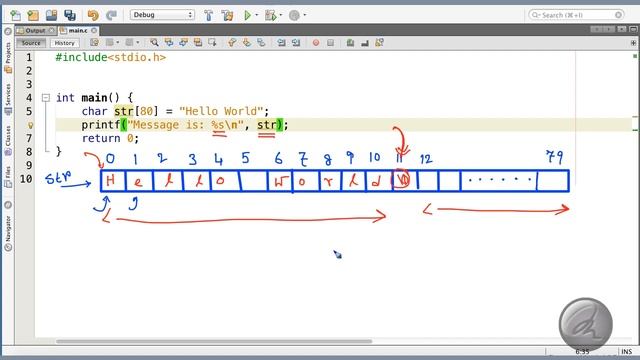Open the Services side panel
The height and width of the screenshot is (360, 640).
(8, 99)
